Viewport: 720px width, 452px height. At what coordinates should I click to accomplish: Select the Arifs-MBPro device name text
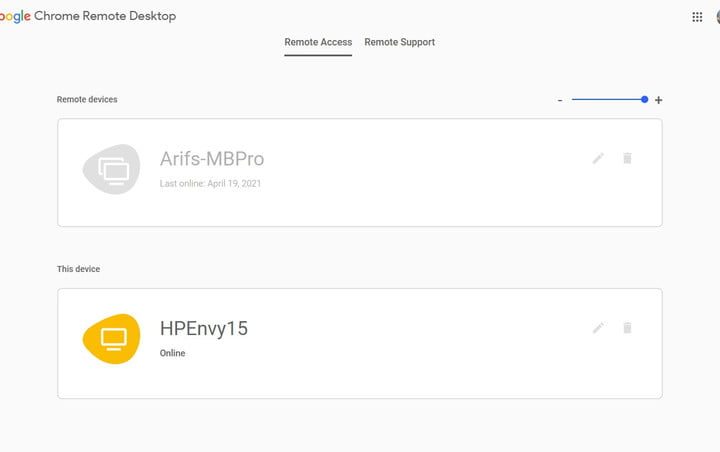[x=212, y=159]
